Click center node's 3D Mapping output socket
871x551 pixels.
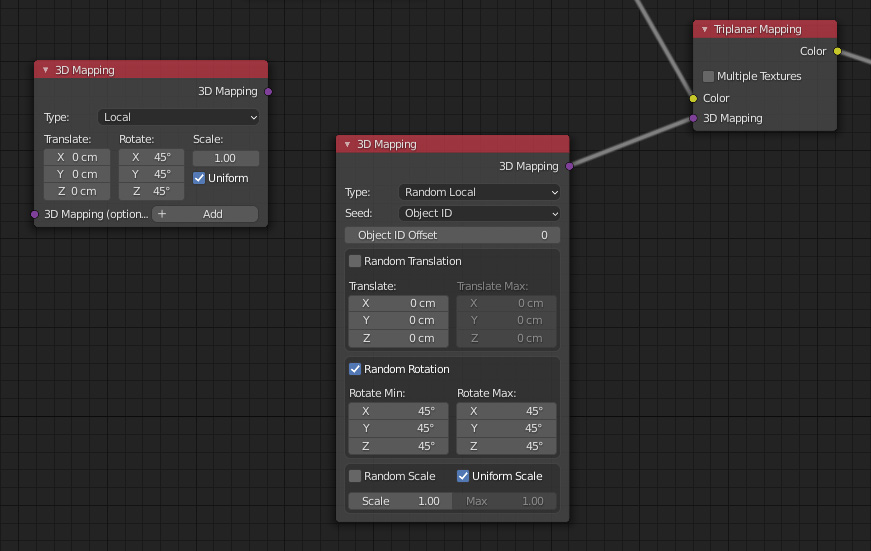(x=569, y=166)
